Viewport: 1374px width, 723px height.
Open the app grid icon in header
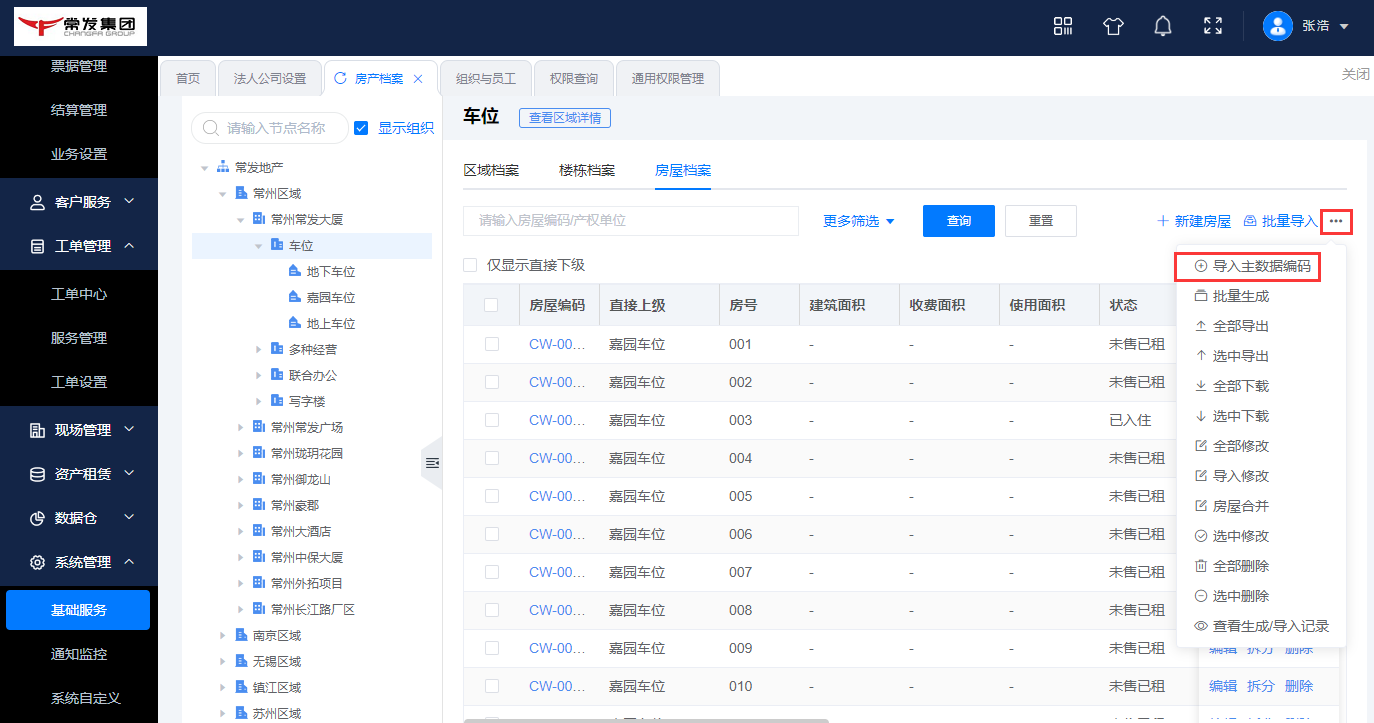[1063, 26]
